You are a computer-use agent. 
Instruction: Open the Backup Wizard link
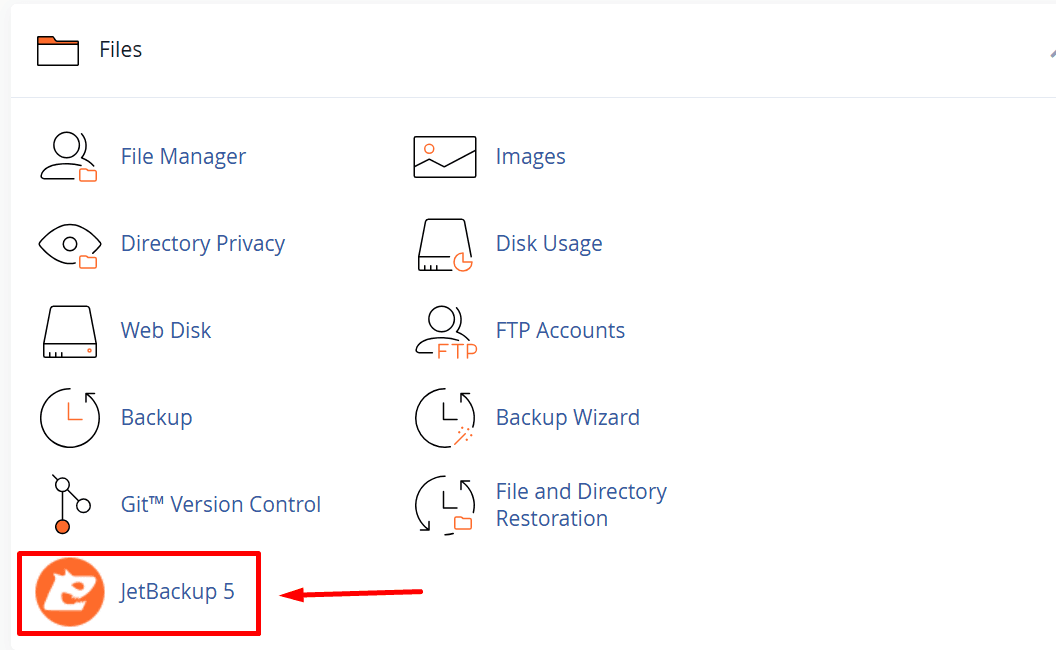click(567, 417)
